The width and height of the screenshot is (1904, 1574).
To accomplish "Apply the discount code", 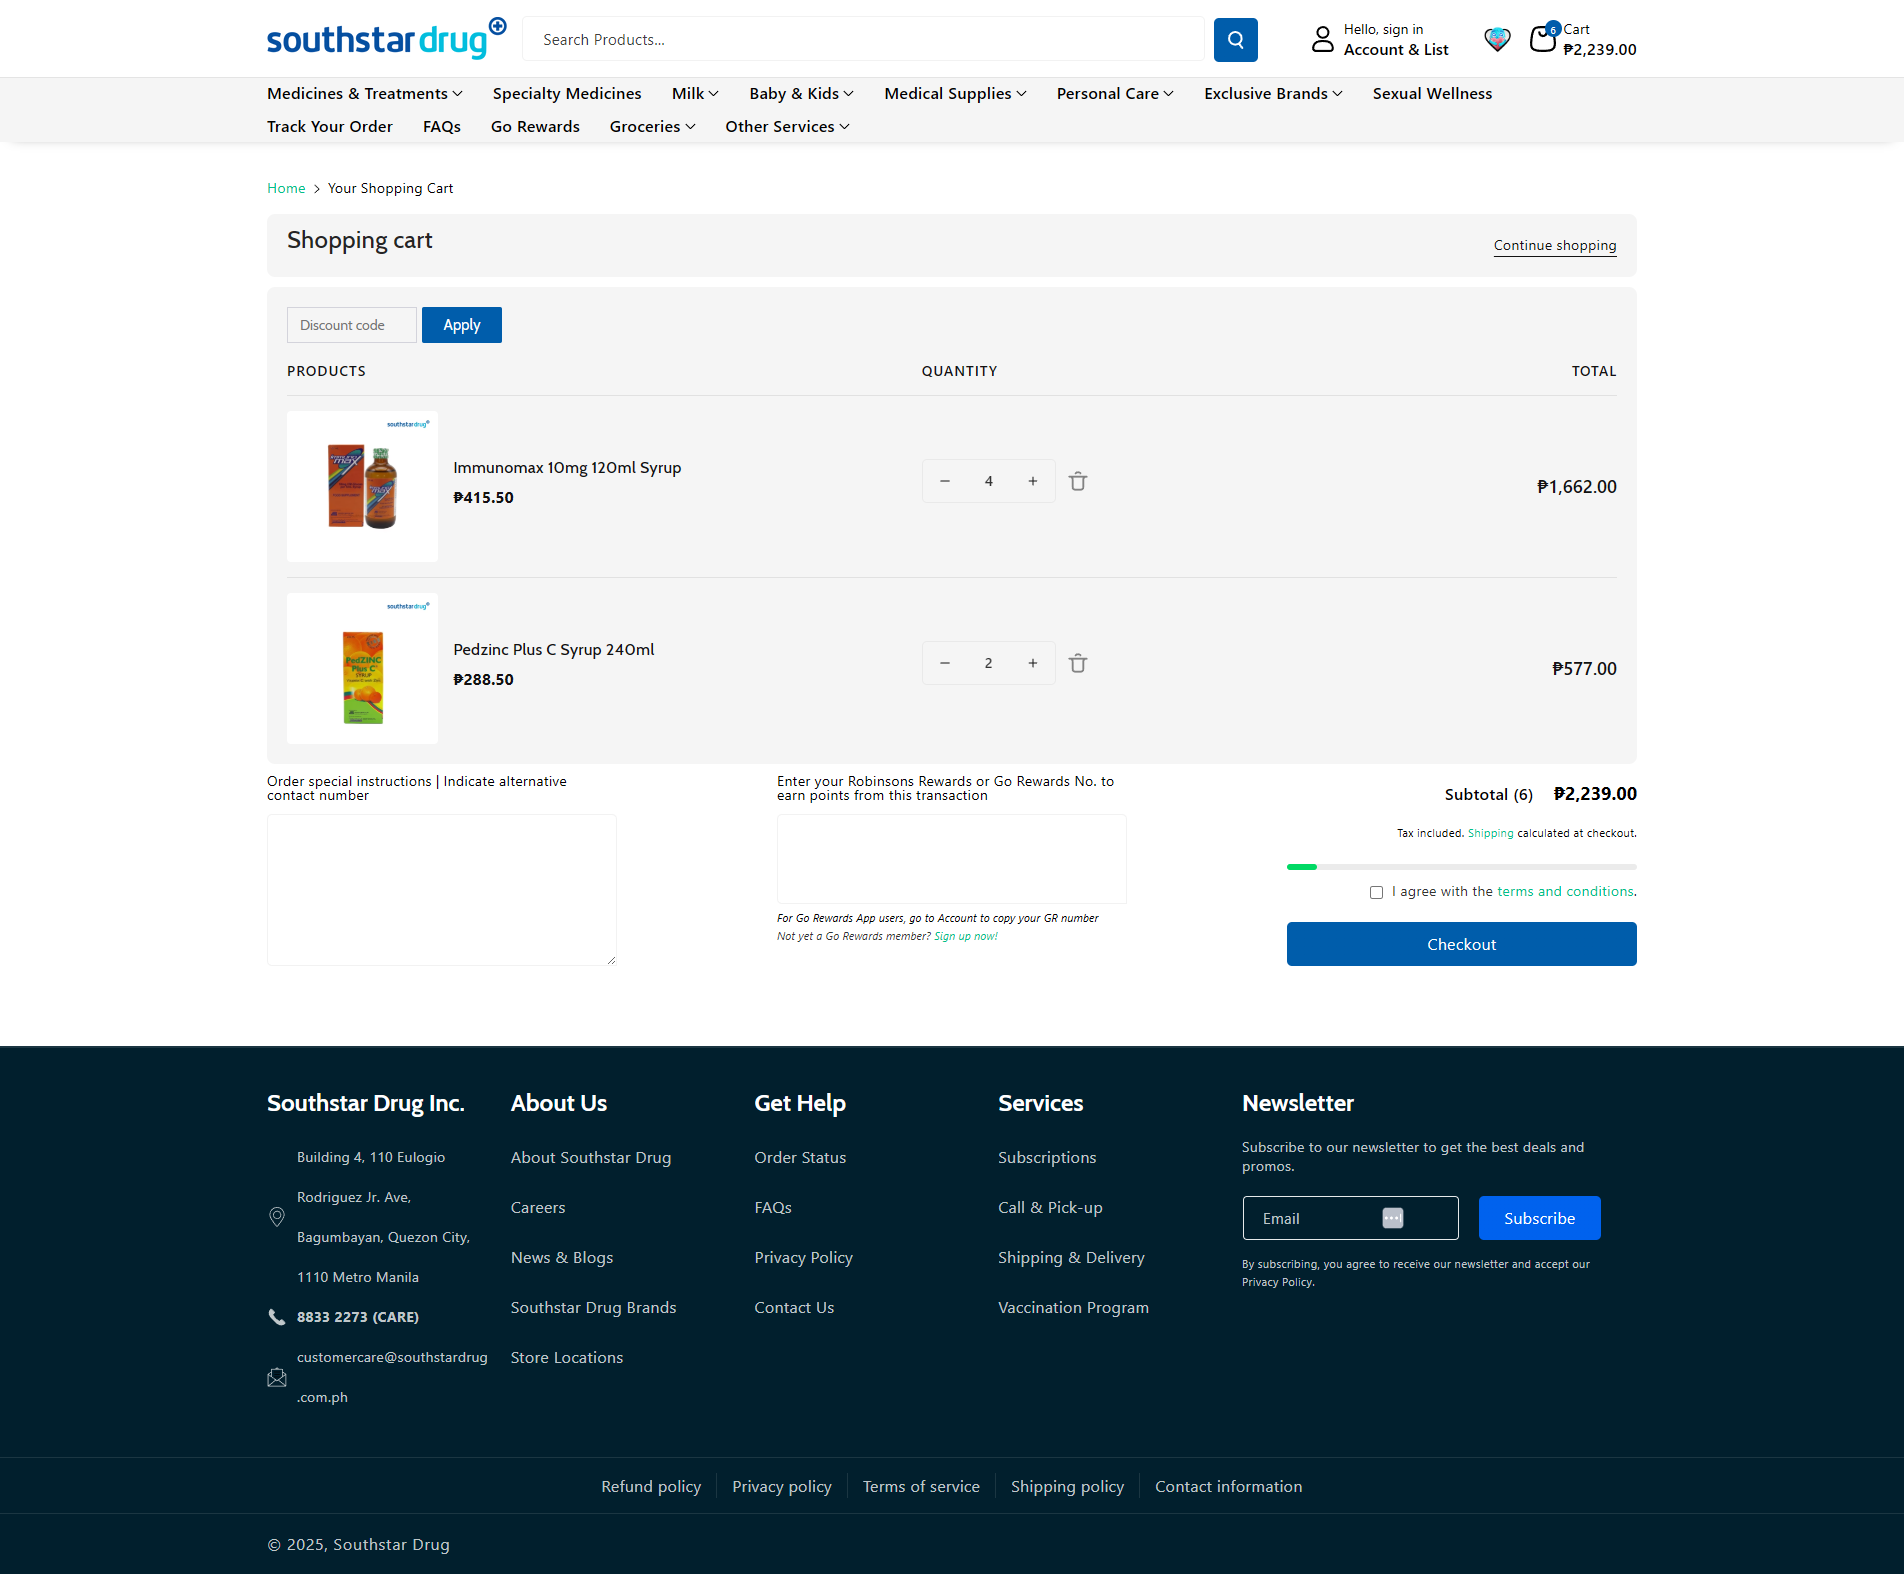I will point(462,325).
